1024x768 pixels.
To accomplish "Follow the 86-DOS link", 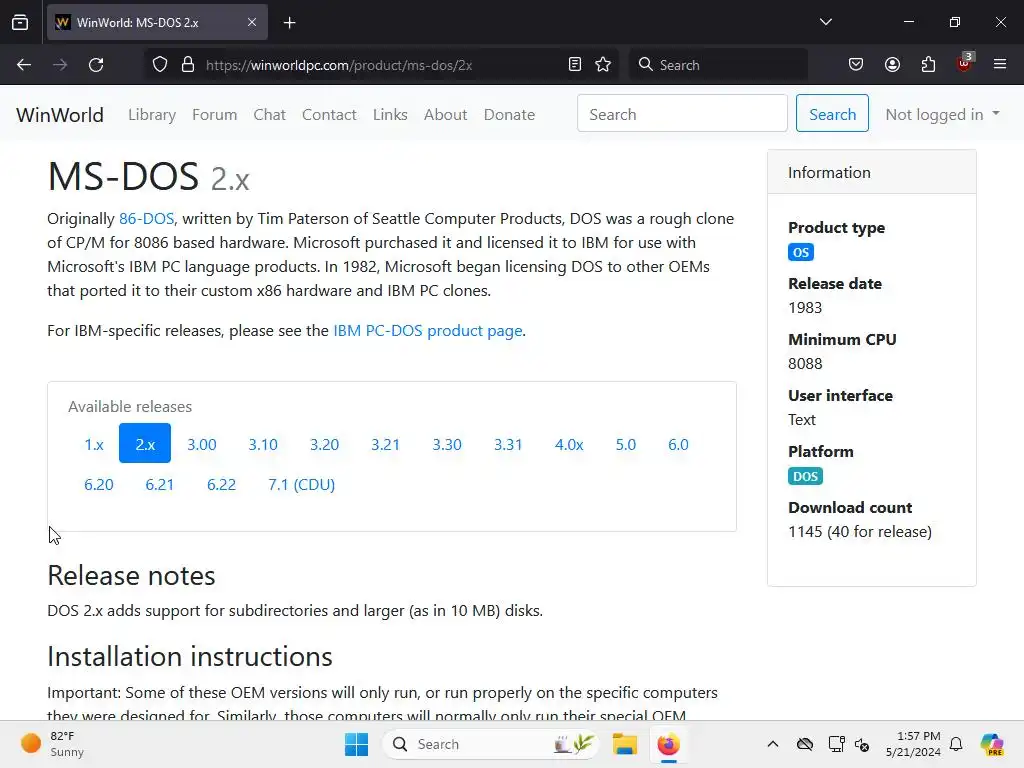I will tap(146, 219).
